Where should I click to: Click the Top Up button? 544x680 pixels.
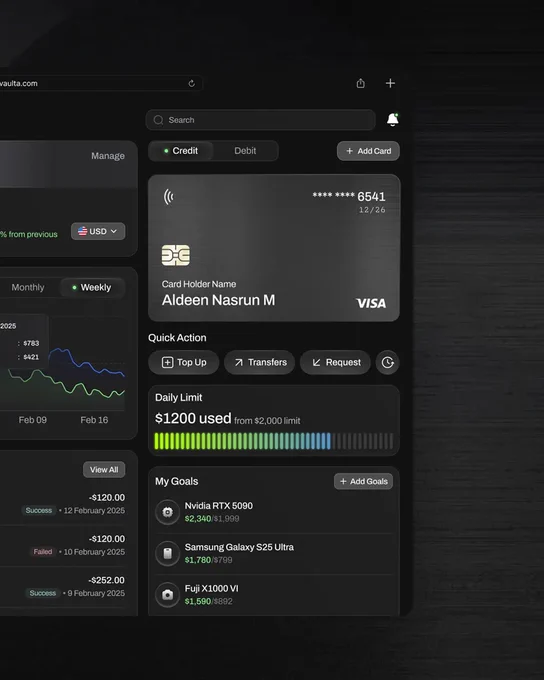(x=184, y=362)
